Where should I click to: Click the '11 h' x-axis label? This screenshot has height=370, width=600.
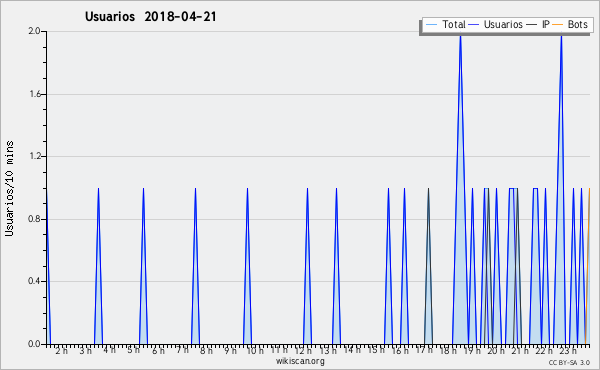pyautogui.click(x=279, y=350)
